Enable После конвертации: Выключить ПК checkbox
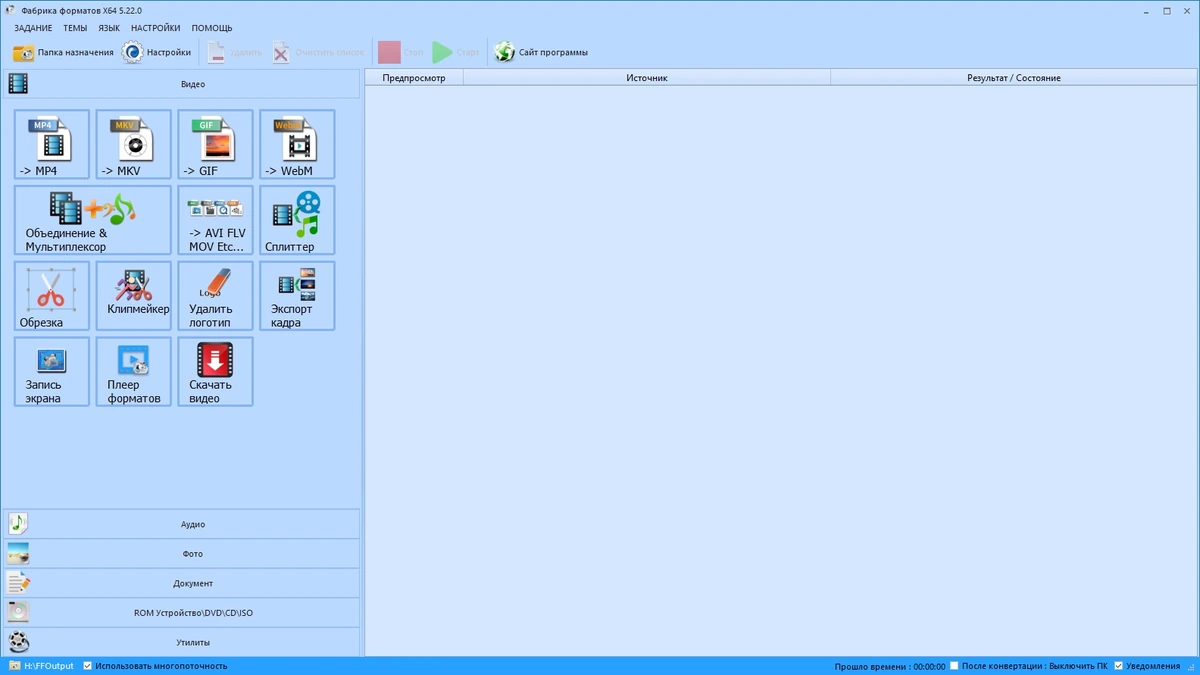The height and width of the screenshot is (675, 1200). [954, 666]
